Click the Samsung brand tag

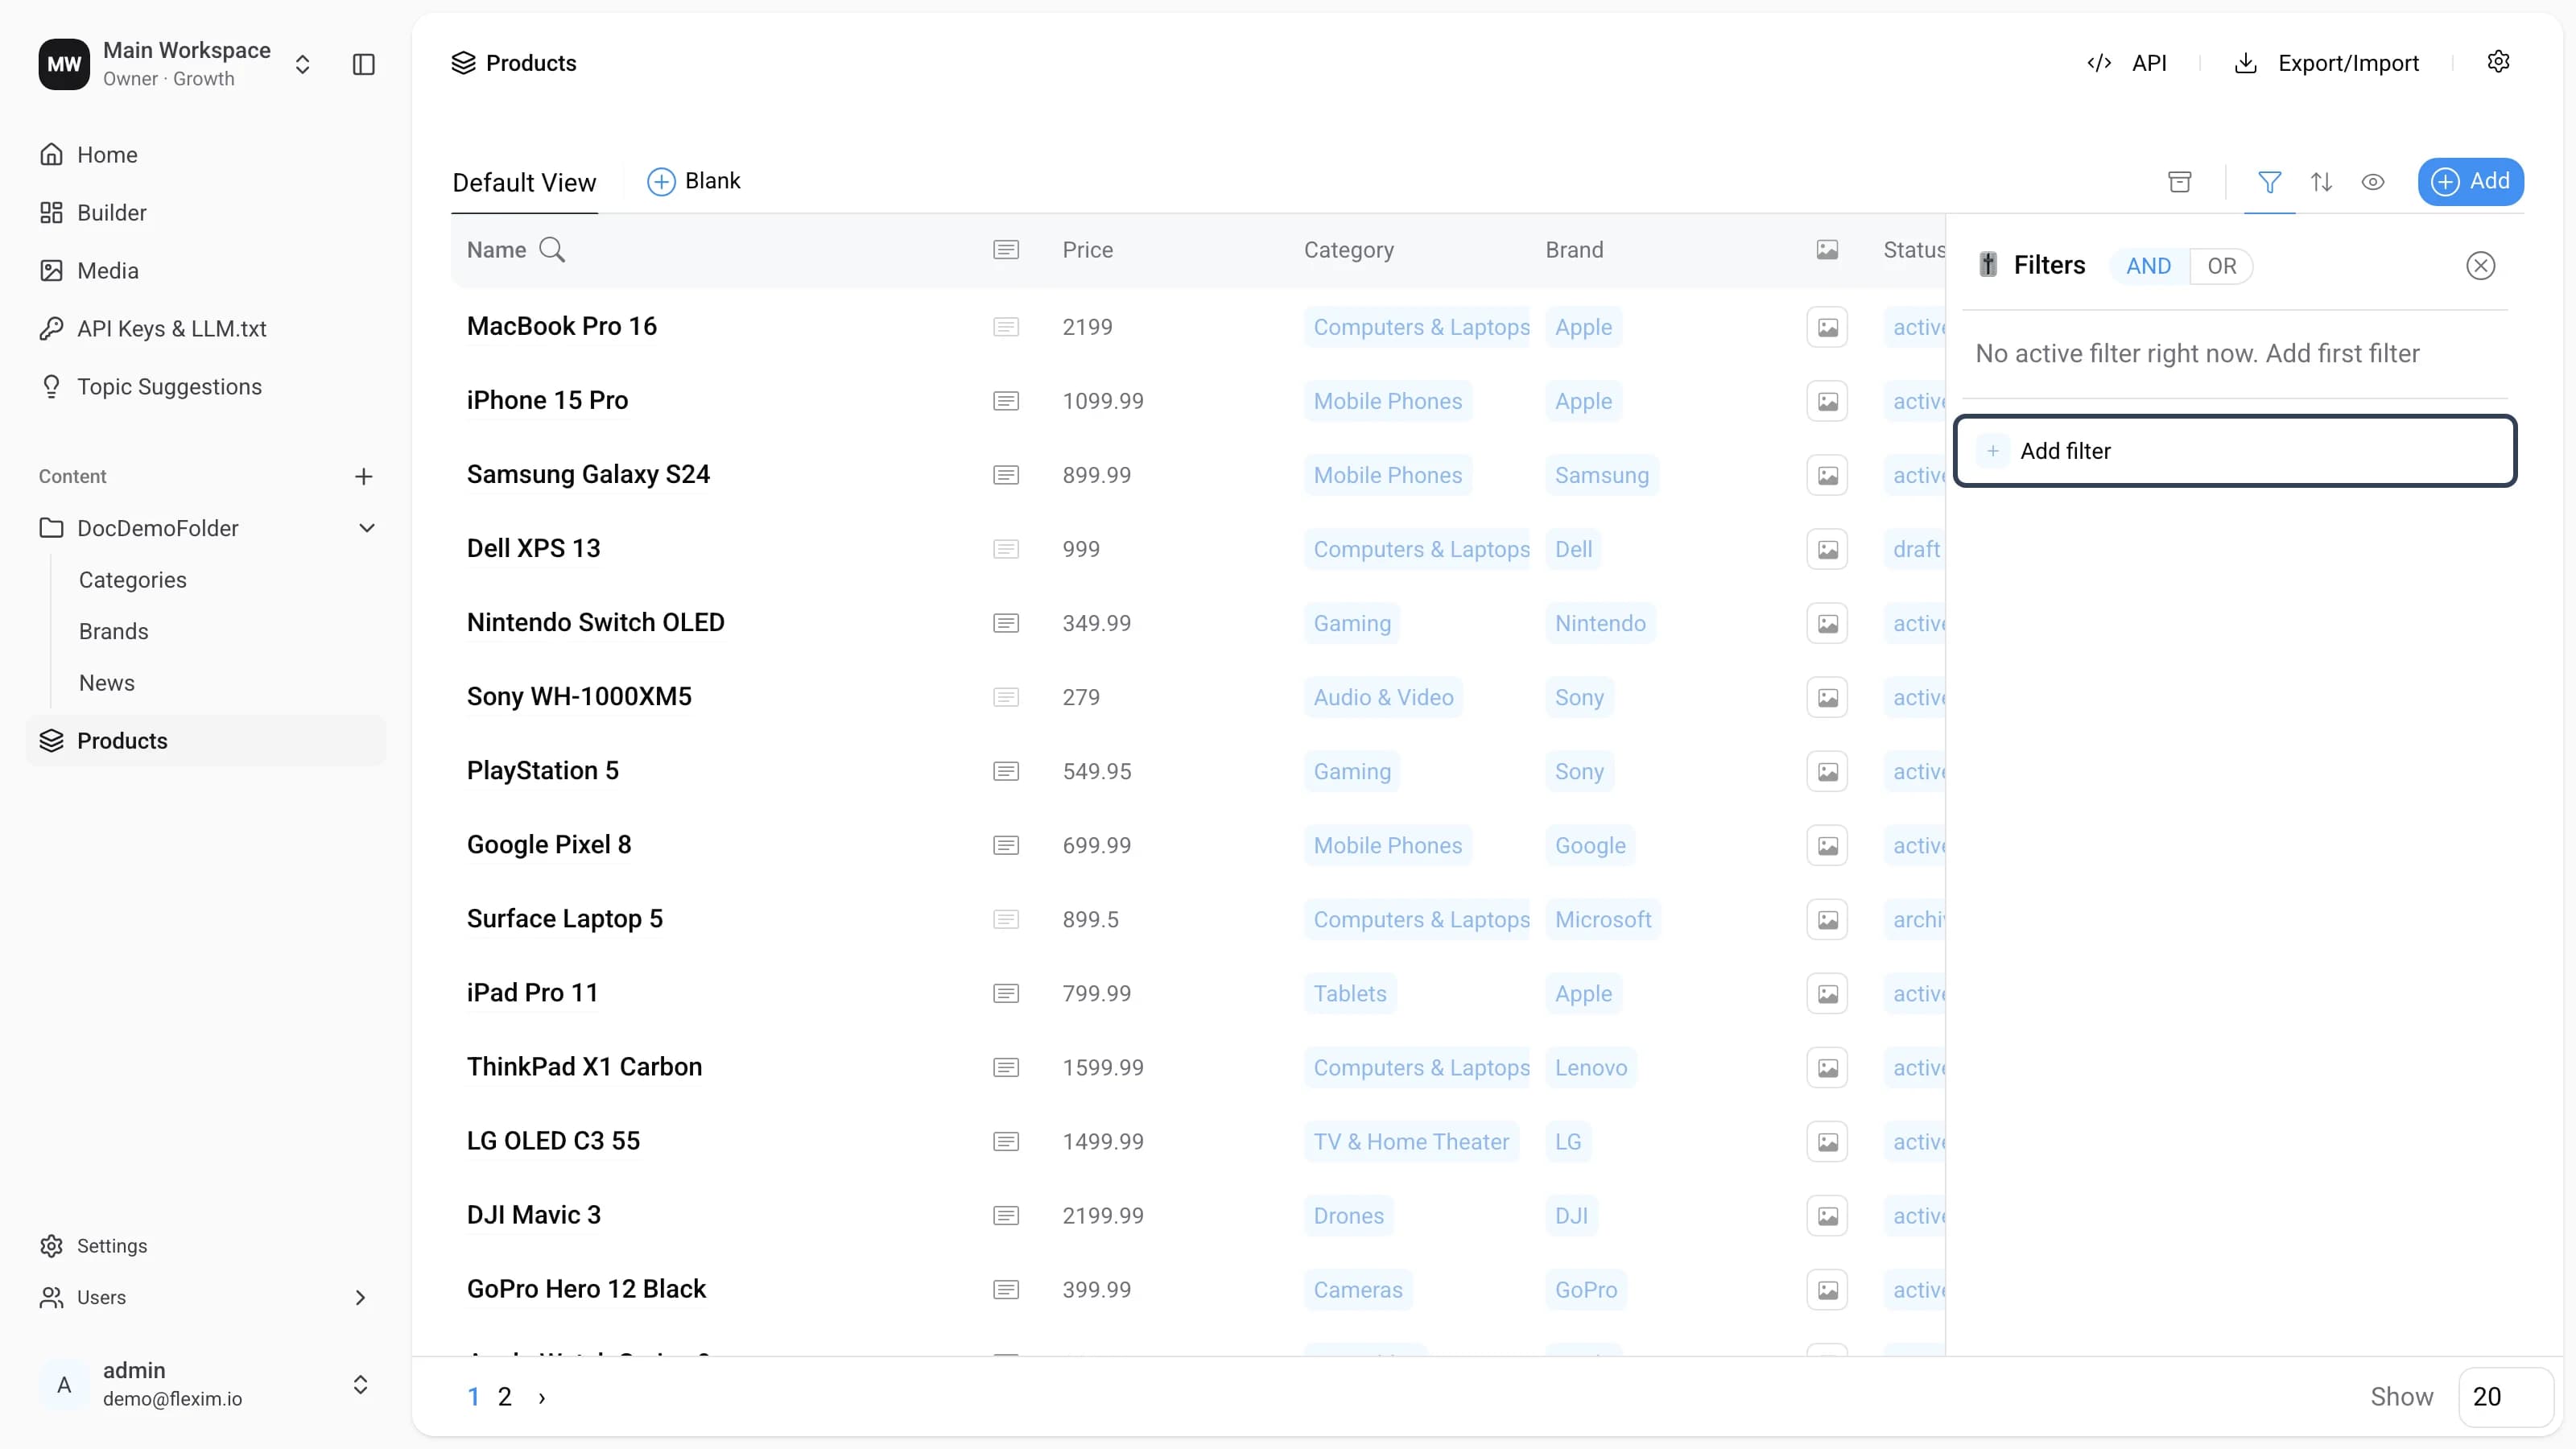tap(1602, 475)
